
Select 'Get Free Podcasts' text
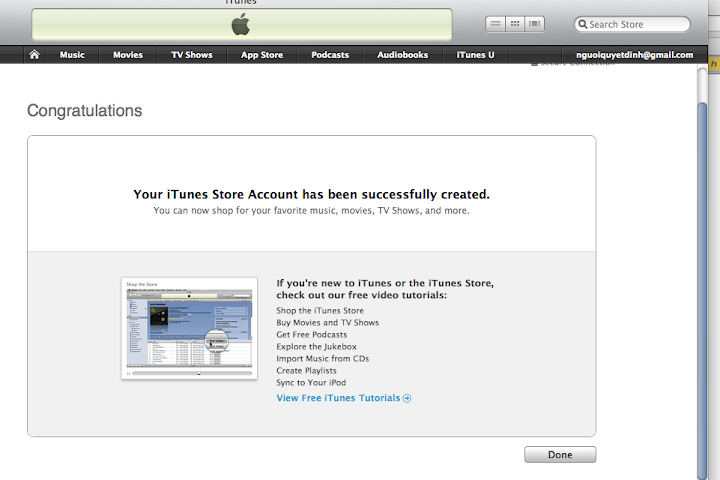[311, 334]
